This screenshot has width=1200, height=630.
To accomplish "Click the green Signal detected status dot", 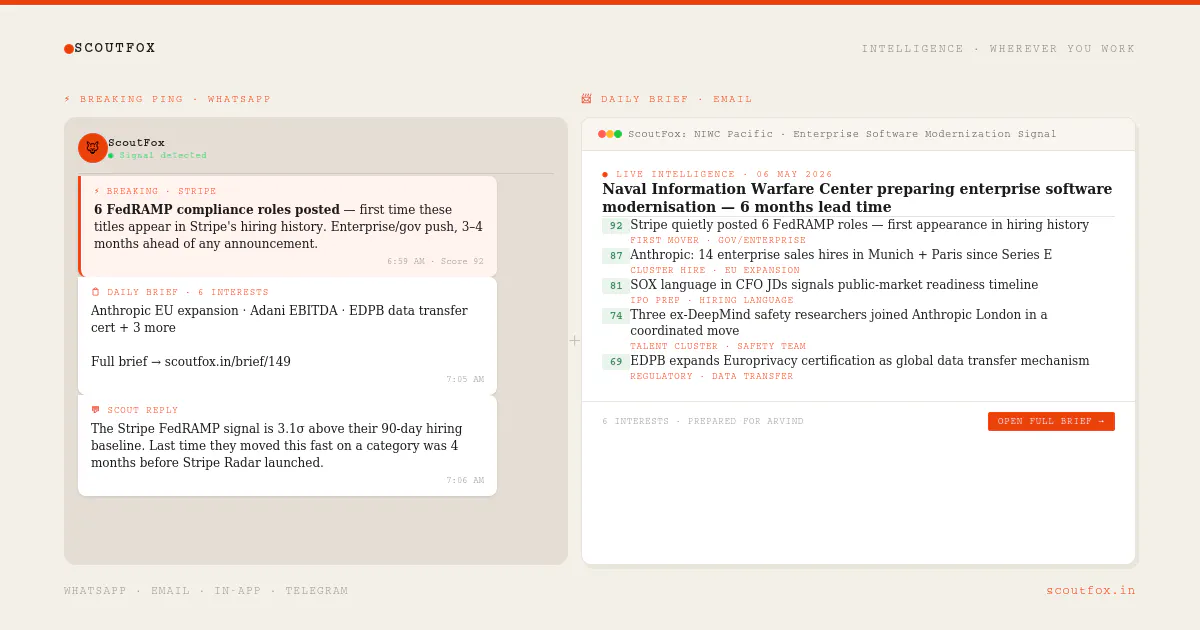I will click(x=111, y=156).
